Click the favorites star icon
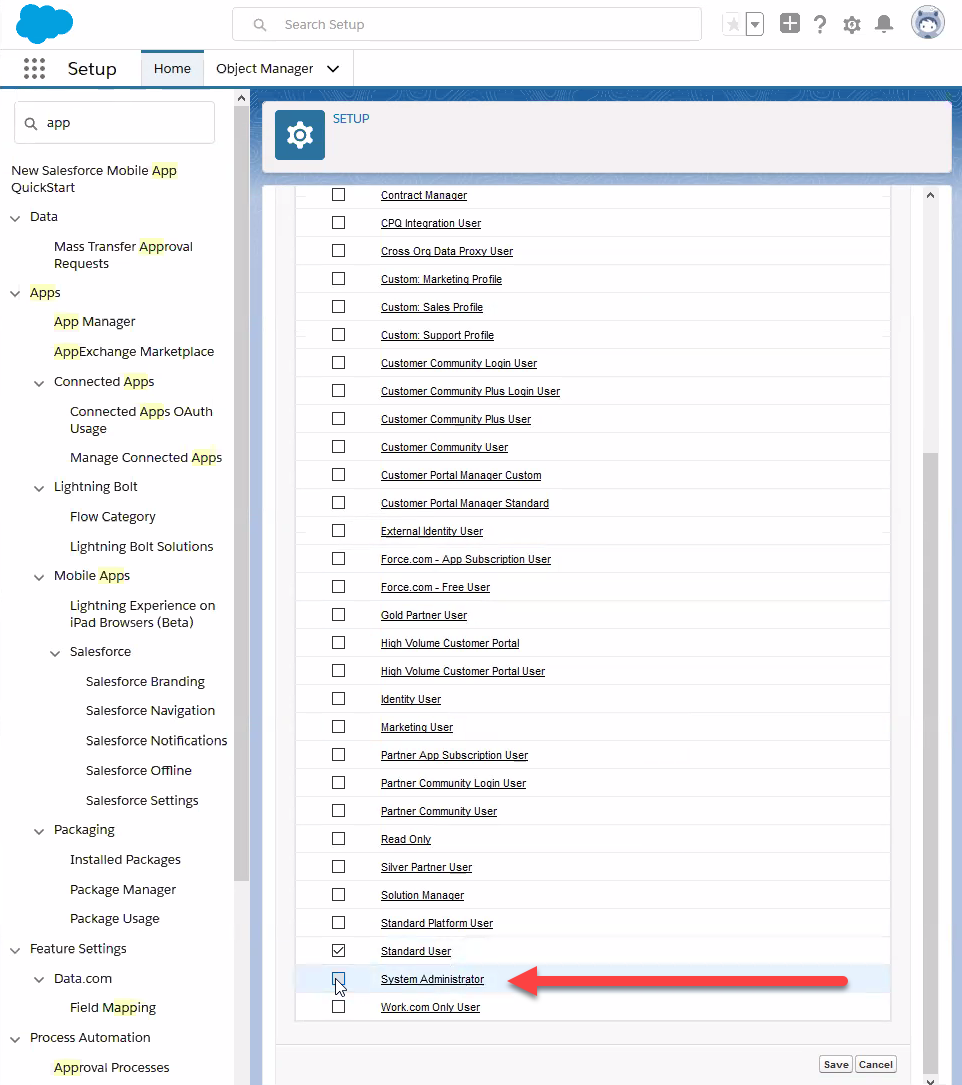This screenshot has height=1085, width=962. click(733, 25)
